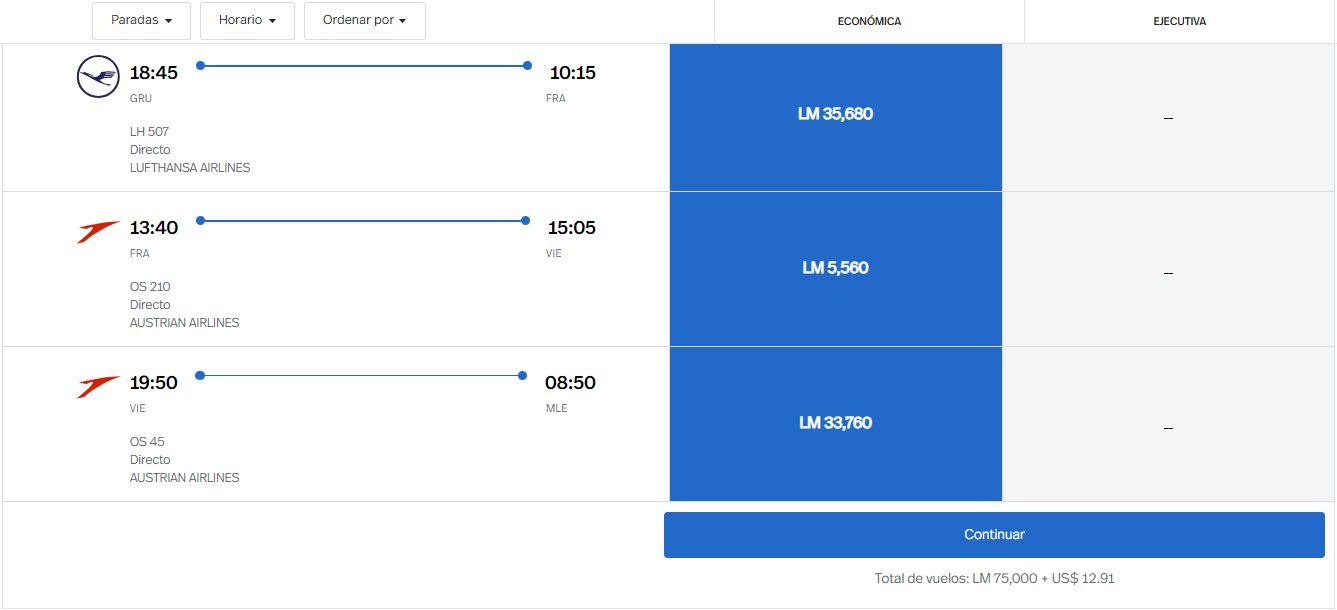Screen dimensions: 1337x610
Task: Click the executive cell for flight OS 210
Action: click(1168, 272)
